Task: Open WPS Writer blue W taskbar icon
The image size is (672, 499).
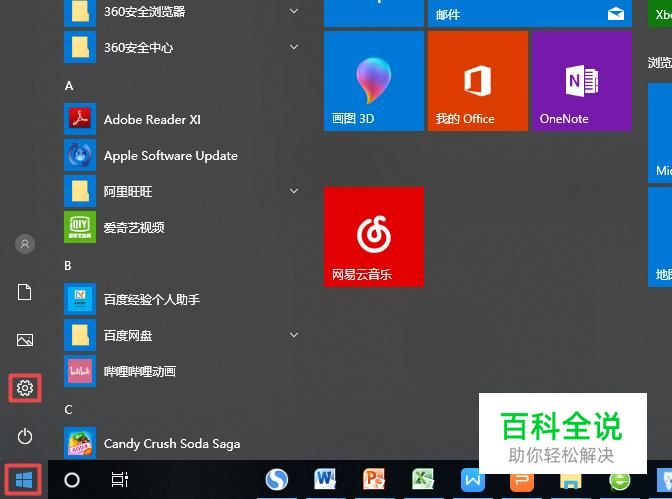Action: pyautogui.click(x=472, y=481)
